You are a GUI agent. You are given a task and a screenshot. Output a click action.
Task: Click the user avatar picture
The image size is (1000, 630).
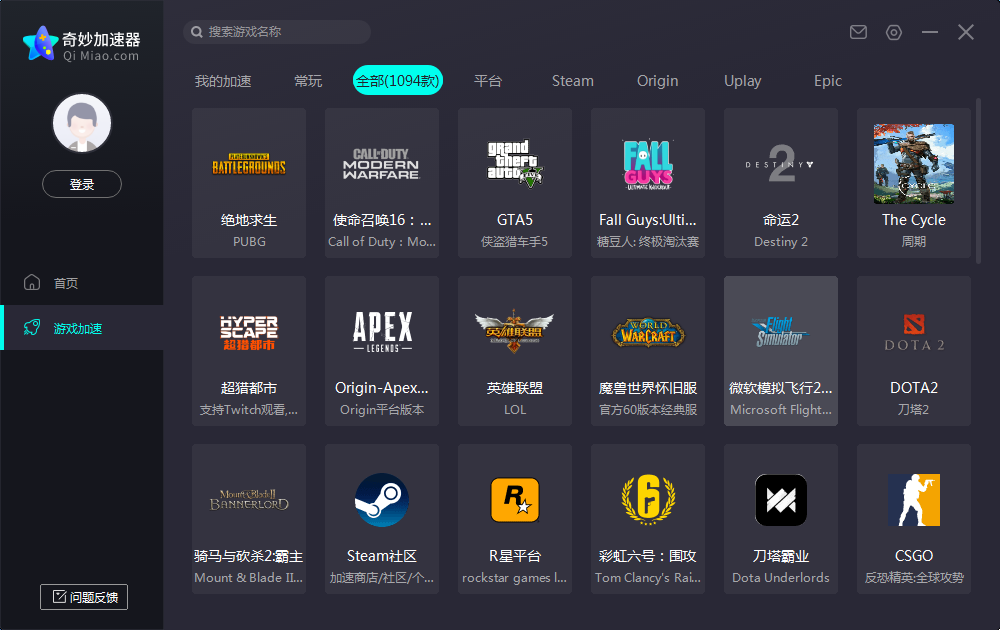click(x=82, y=124)
